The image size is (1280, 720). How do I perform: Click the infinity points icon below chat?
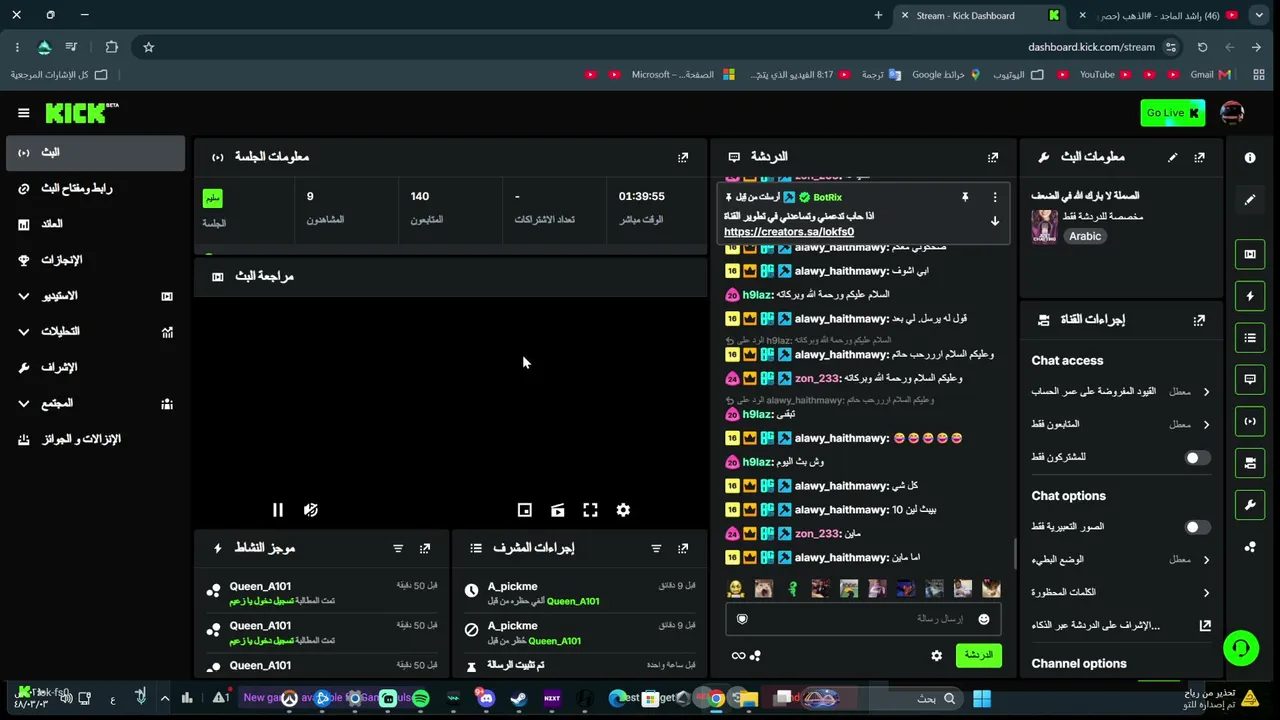click(738, 656)
